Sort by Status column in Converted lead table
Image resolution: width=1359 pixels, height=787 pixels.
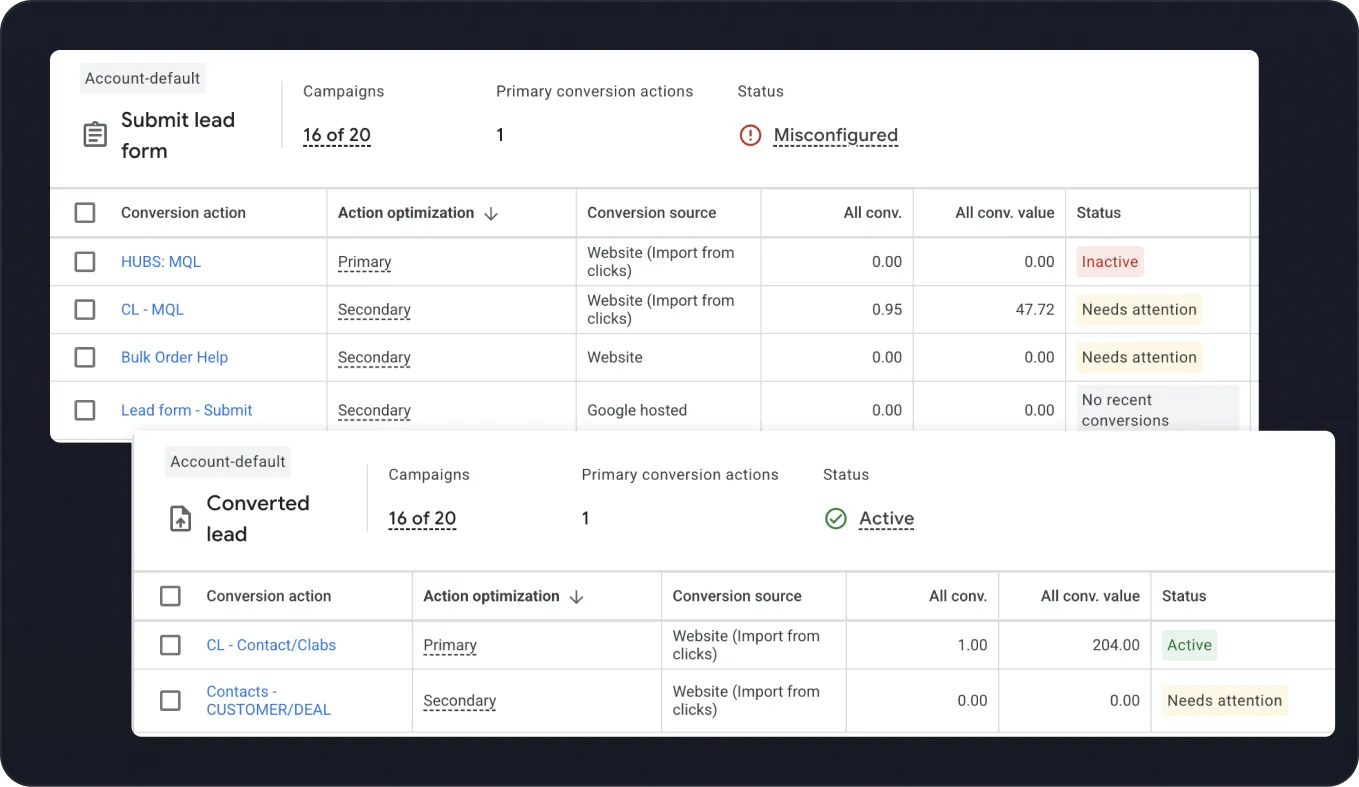click(1184, 596)
